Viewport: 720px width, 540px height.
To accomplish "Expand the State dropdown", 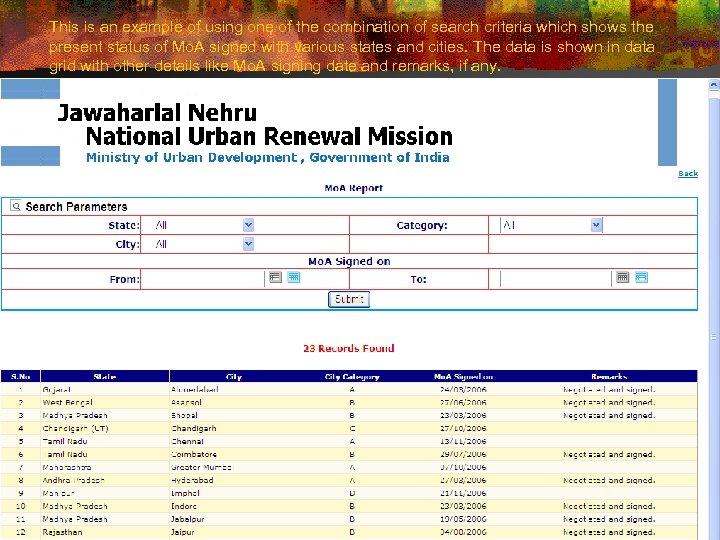I will pyautogui.click(x=248, y=225).
